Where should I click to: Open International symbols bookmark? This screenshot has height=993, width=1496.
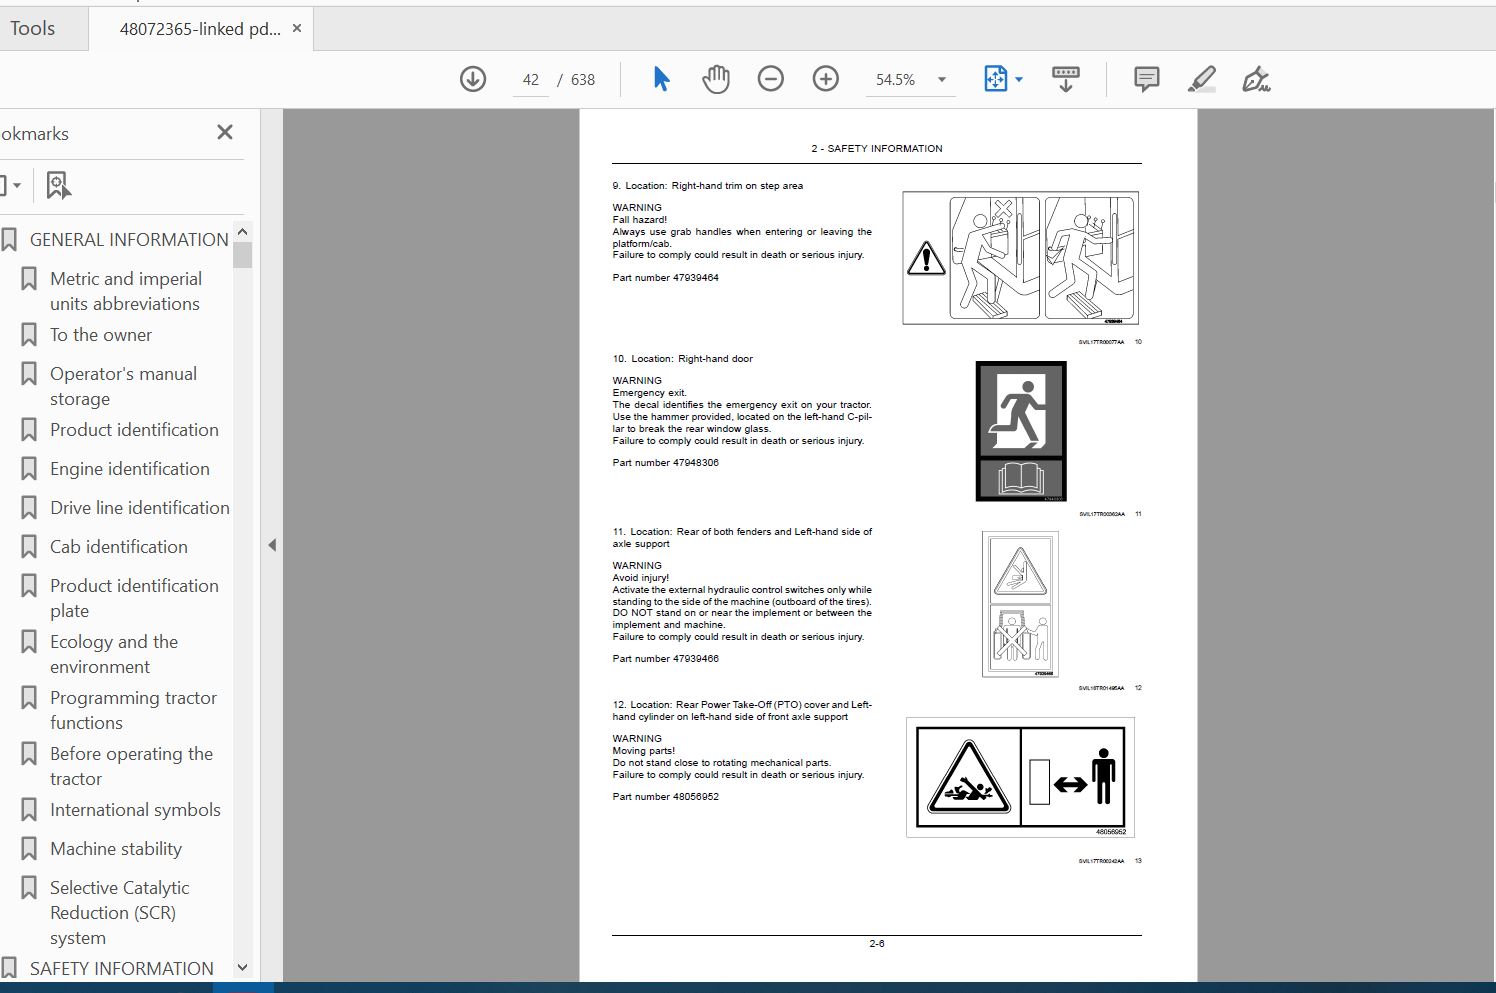[135, 810]
